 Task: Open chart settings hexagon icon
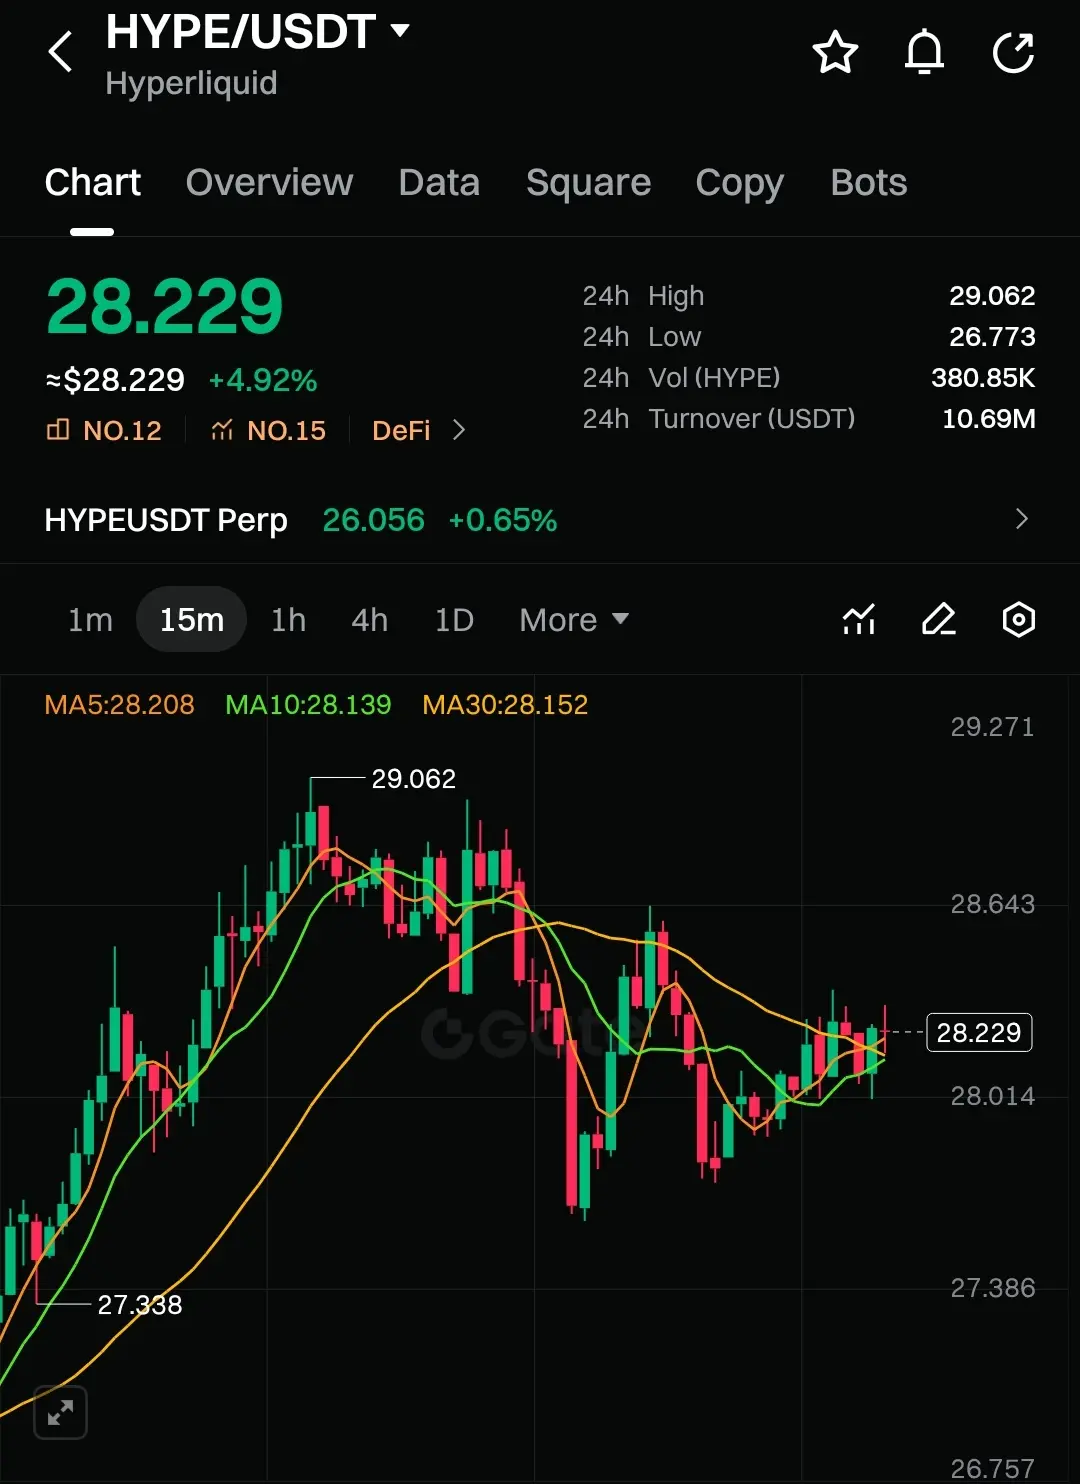point(1018,620)
